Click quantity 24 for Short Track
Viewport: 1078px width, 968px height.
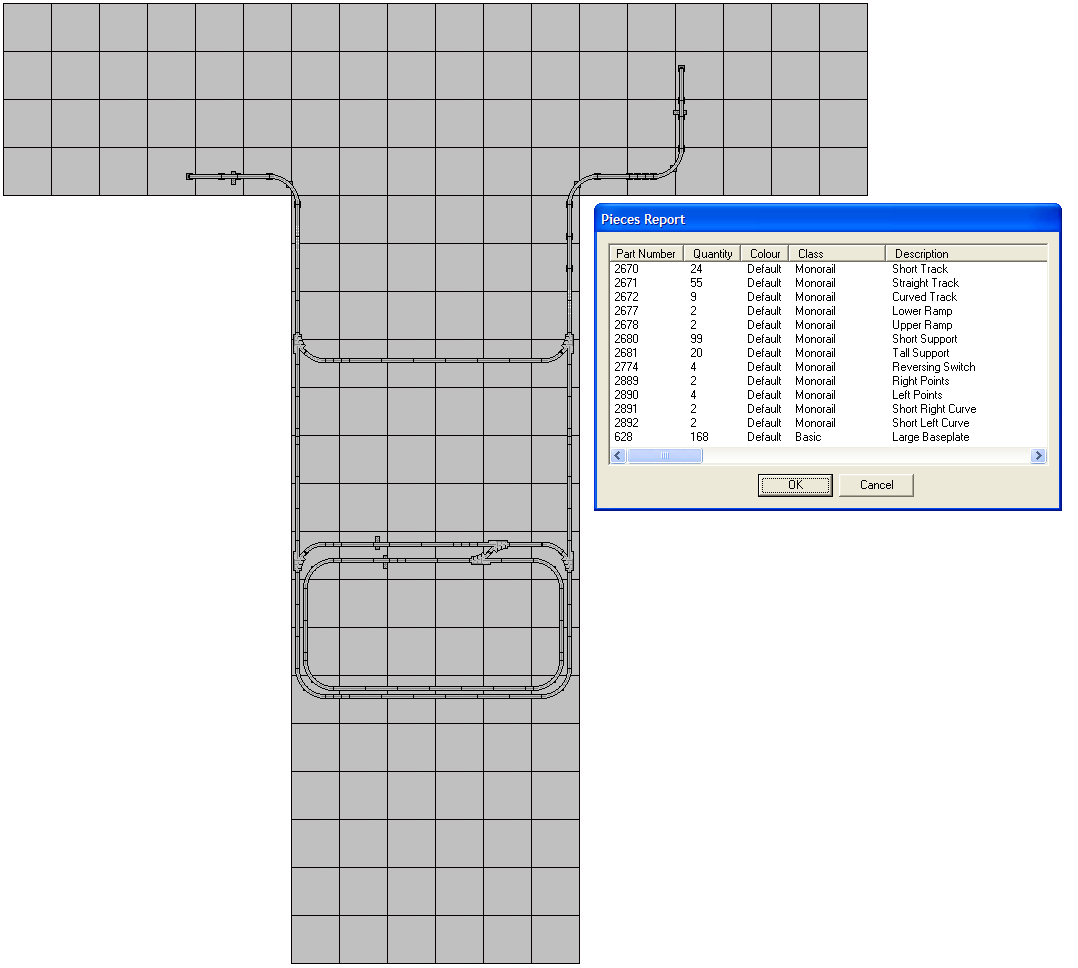pyautogui.click(x=696, y=269)
